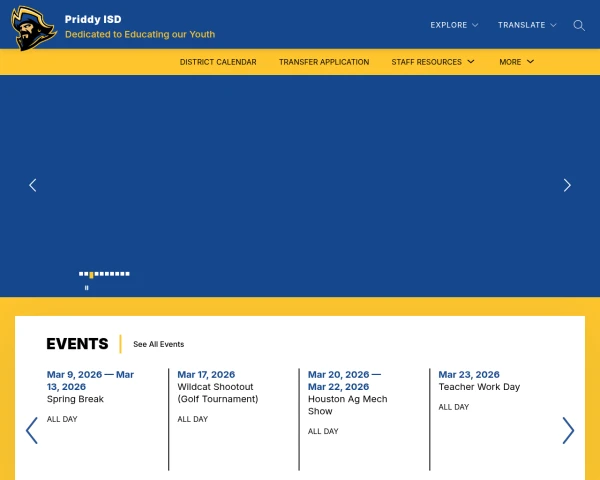Follow the See All Events link

pyautogui.click(x=158, y=344)
